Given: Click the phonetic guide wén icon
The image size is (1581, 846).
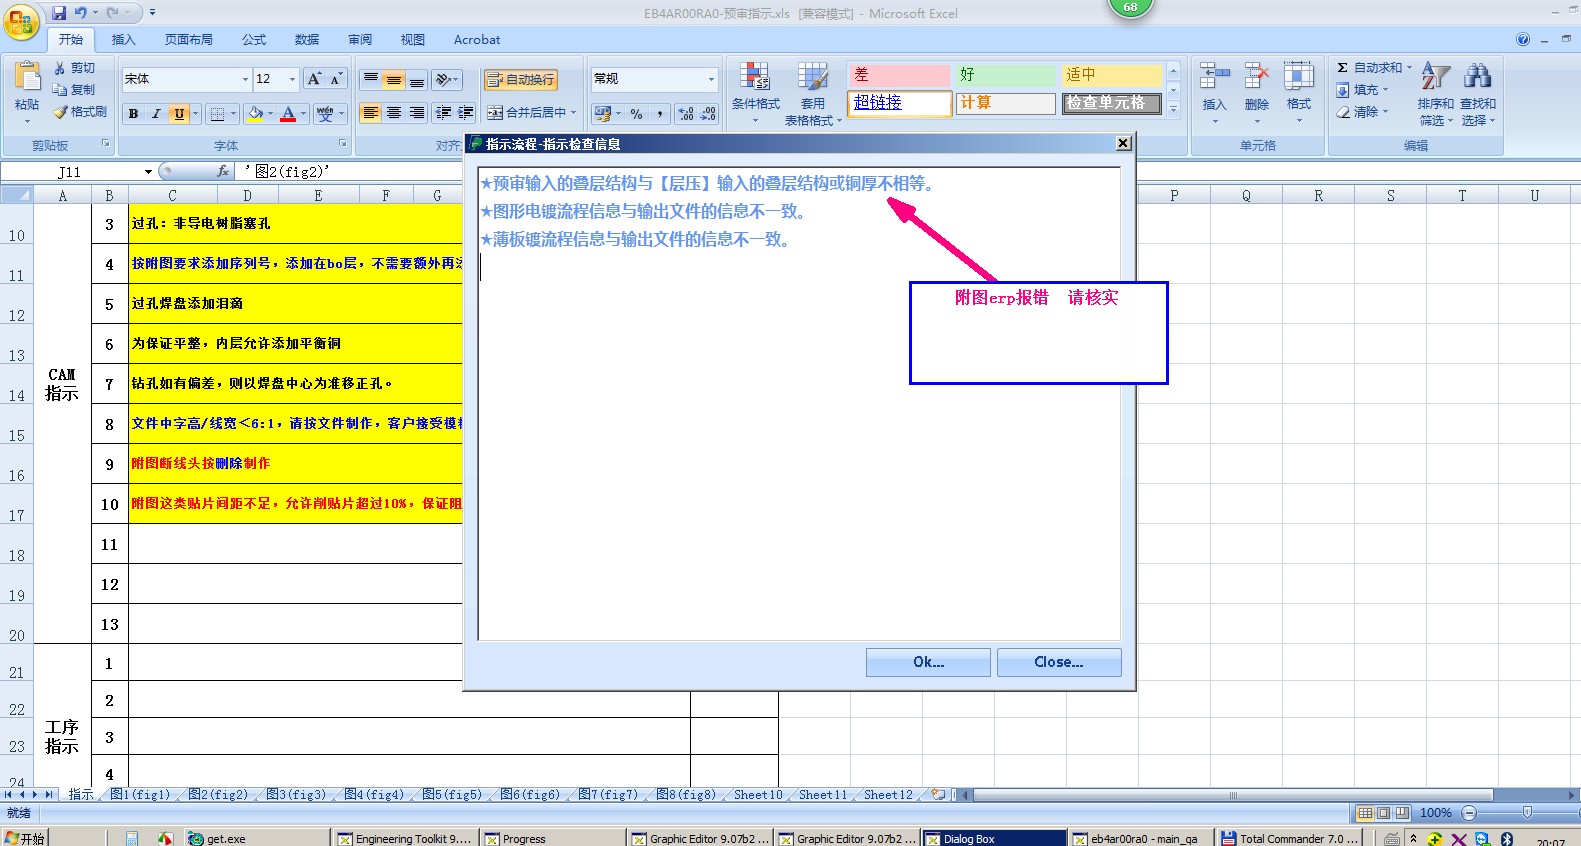Looking at the screenshot, I should [326, 114].
